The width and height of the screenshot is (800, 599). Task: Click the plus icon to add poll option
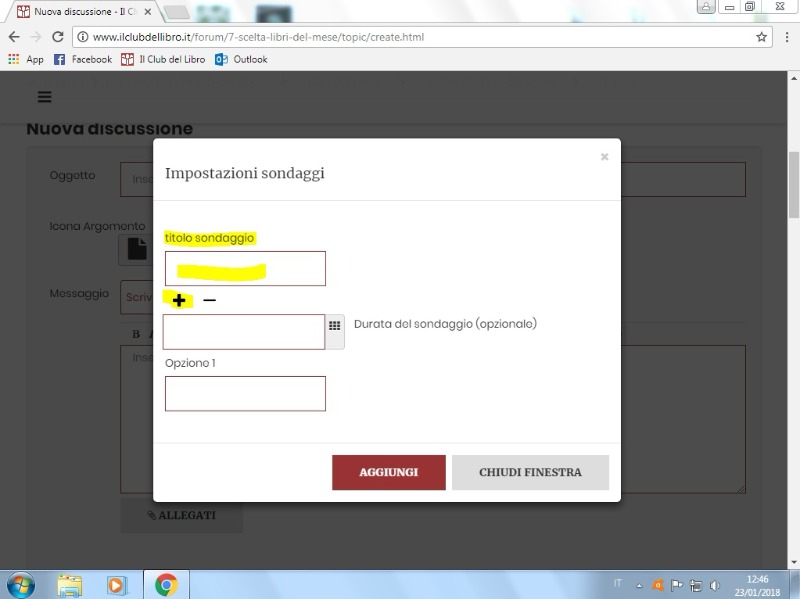(x=179, y=300)
